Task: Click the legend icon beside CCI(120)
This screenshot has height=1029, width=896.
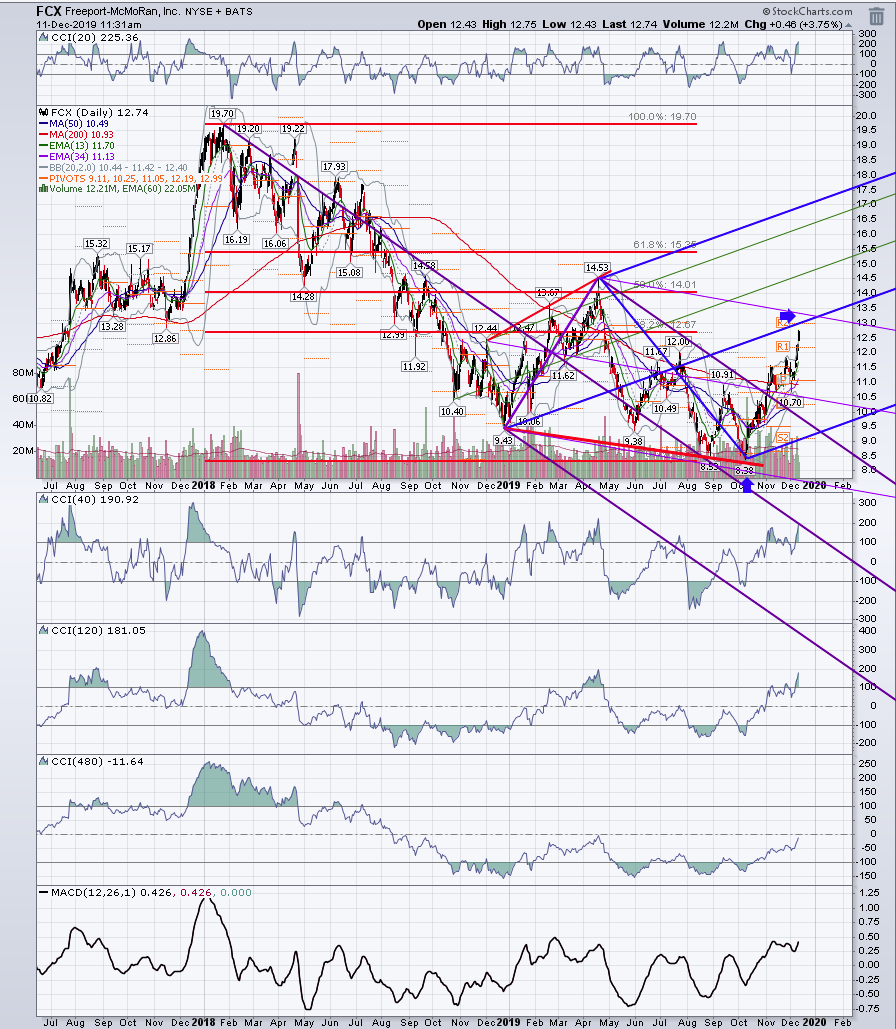Action: (x=44, y=631)
